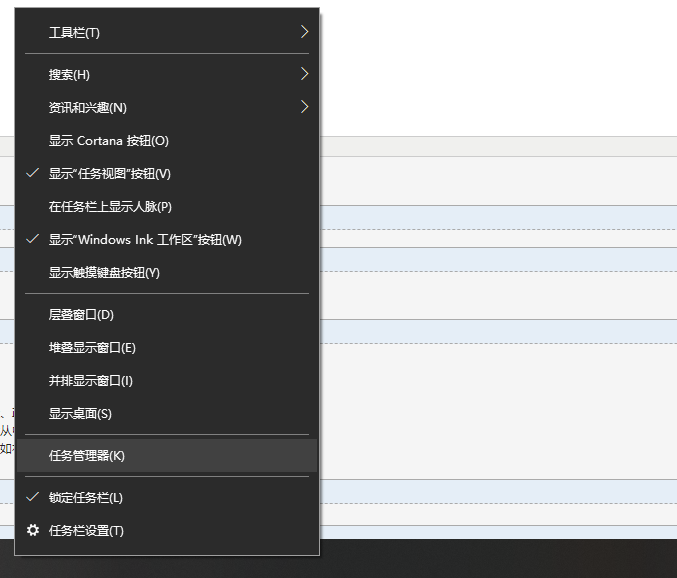Expand the chevron beside 资讯和兴趣(N)
This screenshot has width=677, height=578.
point(304,107)
